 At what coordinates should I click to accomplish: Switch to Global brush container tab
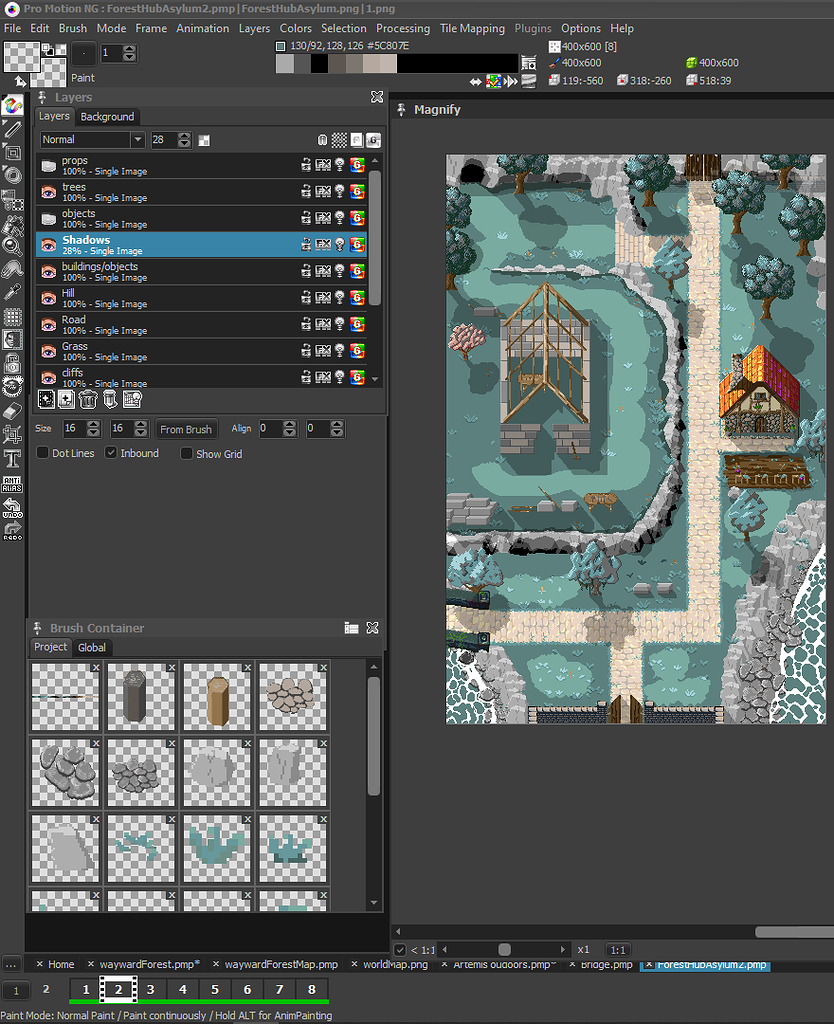pyautogui.click(x=92, y=647)
